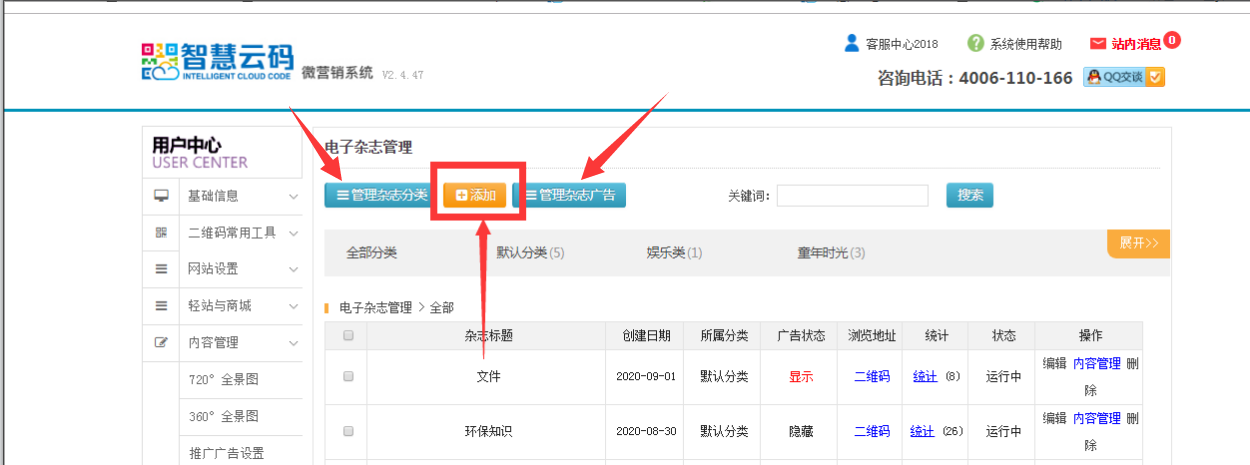The height and width of the screenshot is (465, 1250).
Task: Select the 默认分类(5) category tab
Action: click(x=530, y=253)
